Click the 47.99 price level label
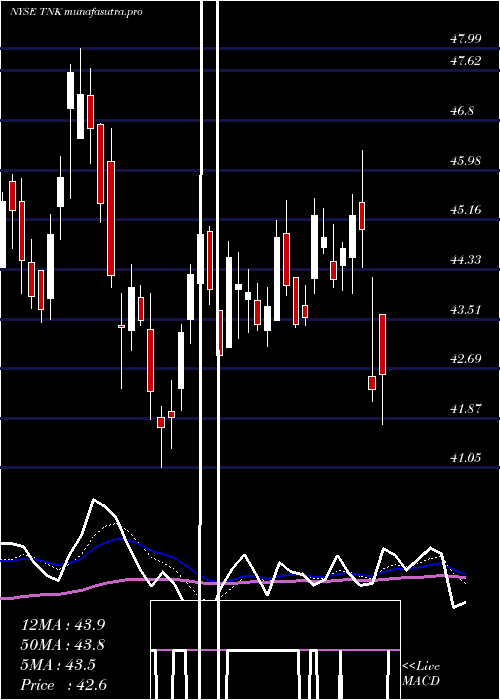The image size is (500, 700). click(x=466, y=39)
